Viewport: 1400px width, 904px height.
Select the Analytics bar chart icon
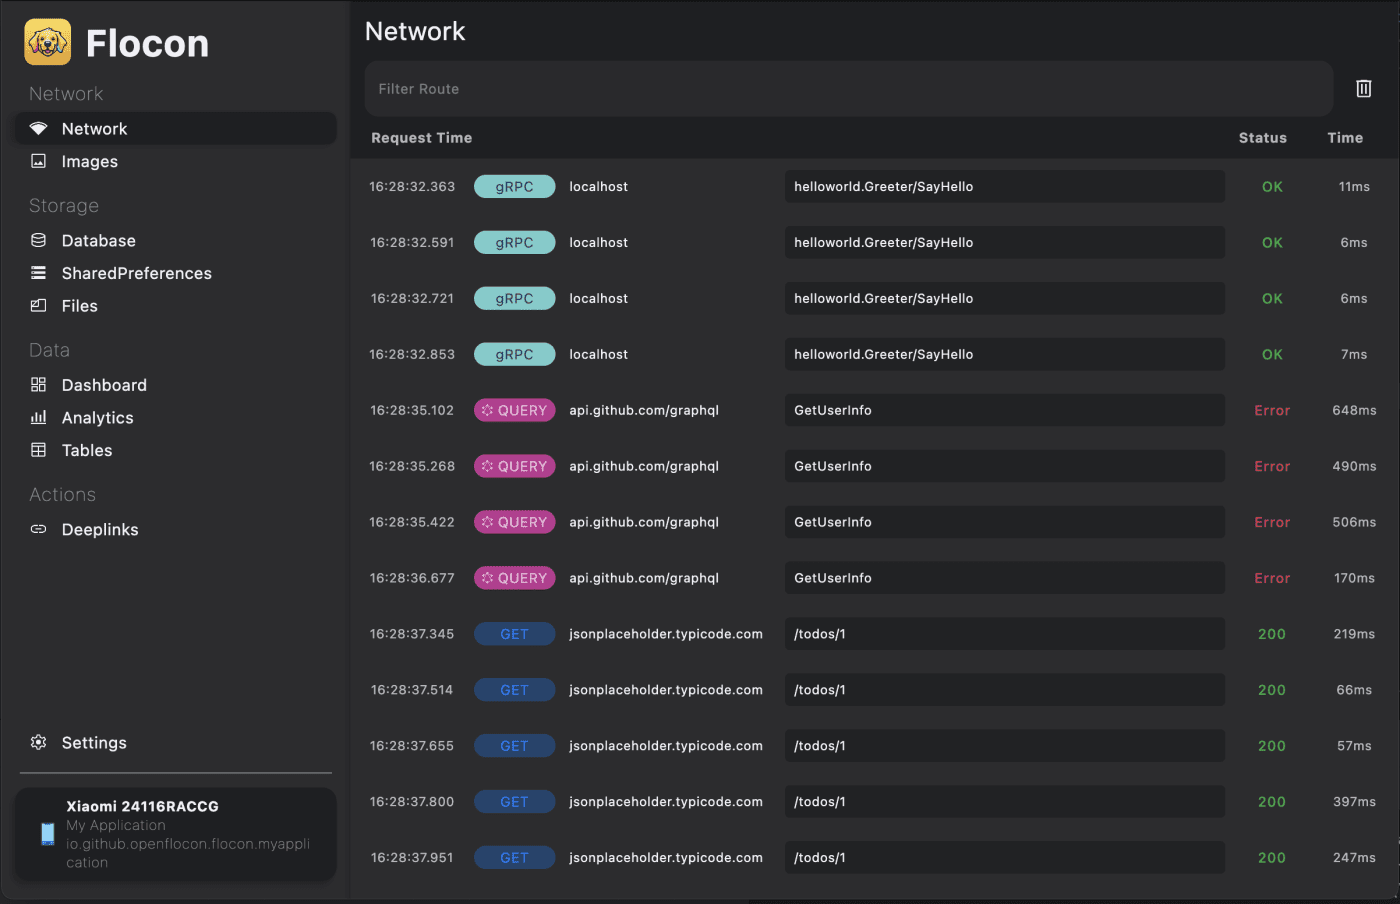pos(39,418)
